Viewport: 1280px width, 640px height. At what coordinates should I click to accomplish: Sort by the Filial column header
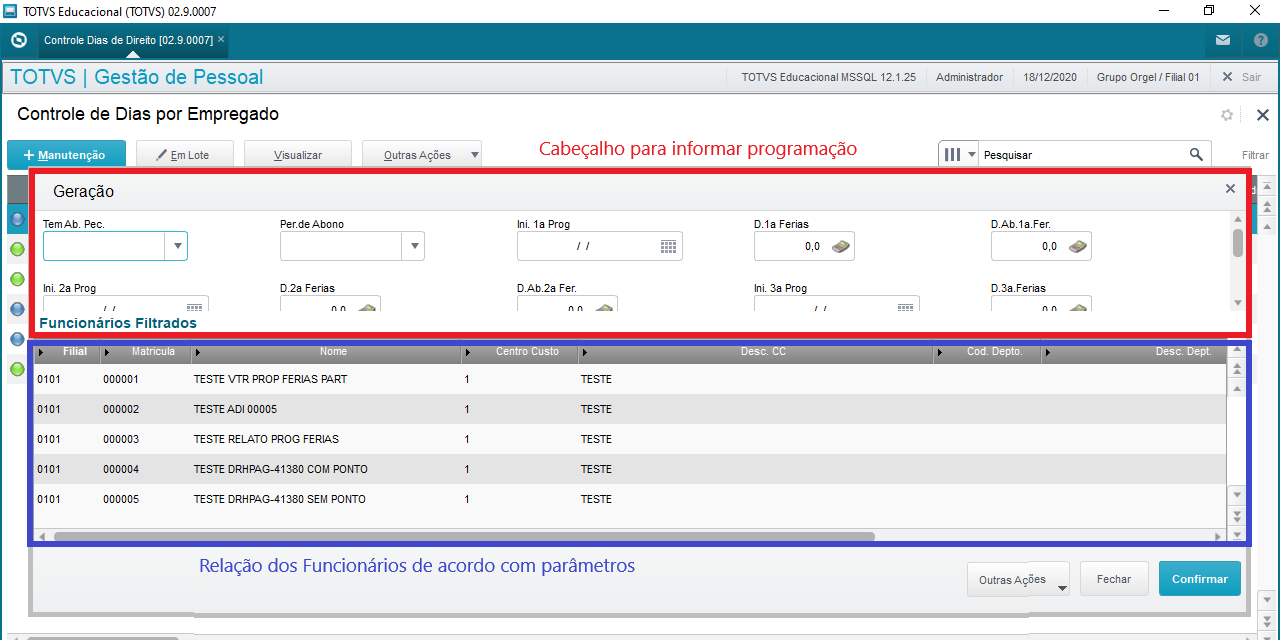66,352
